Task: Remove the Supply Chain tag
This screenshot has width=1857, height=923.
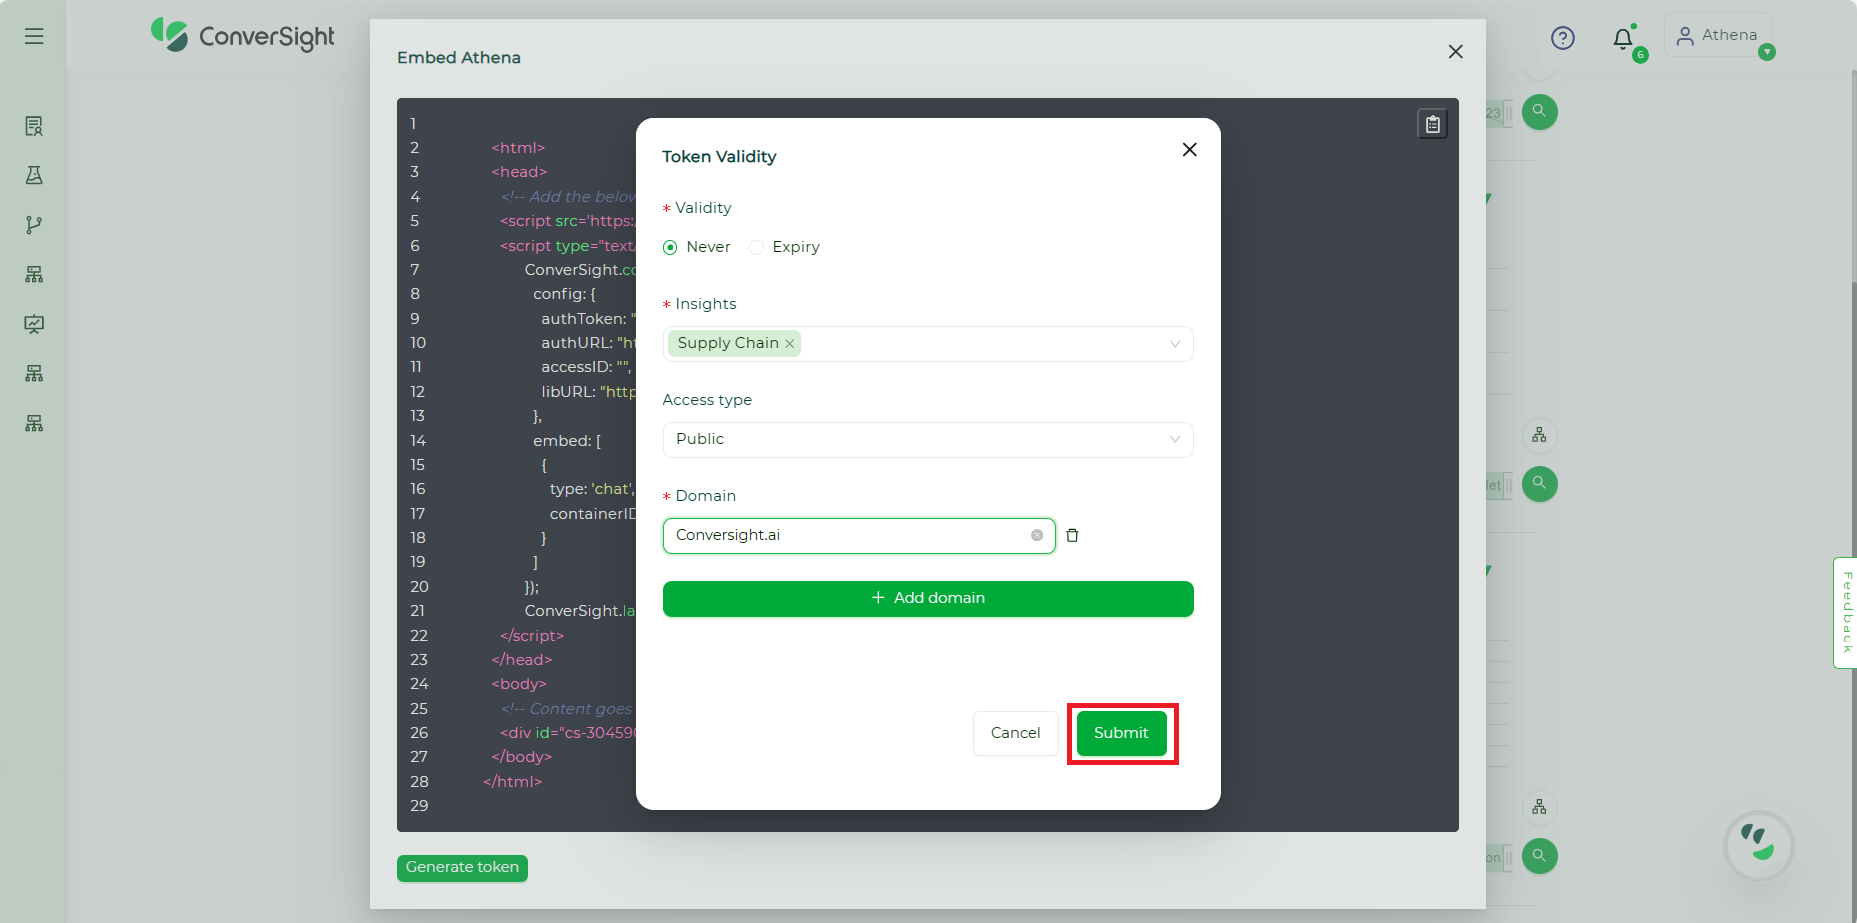Action: click(790, 344)
